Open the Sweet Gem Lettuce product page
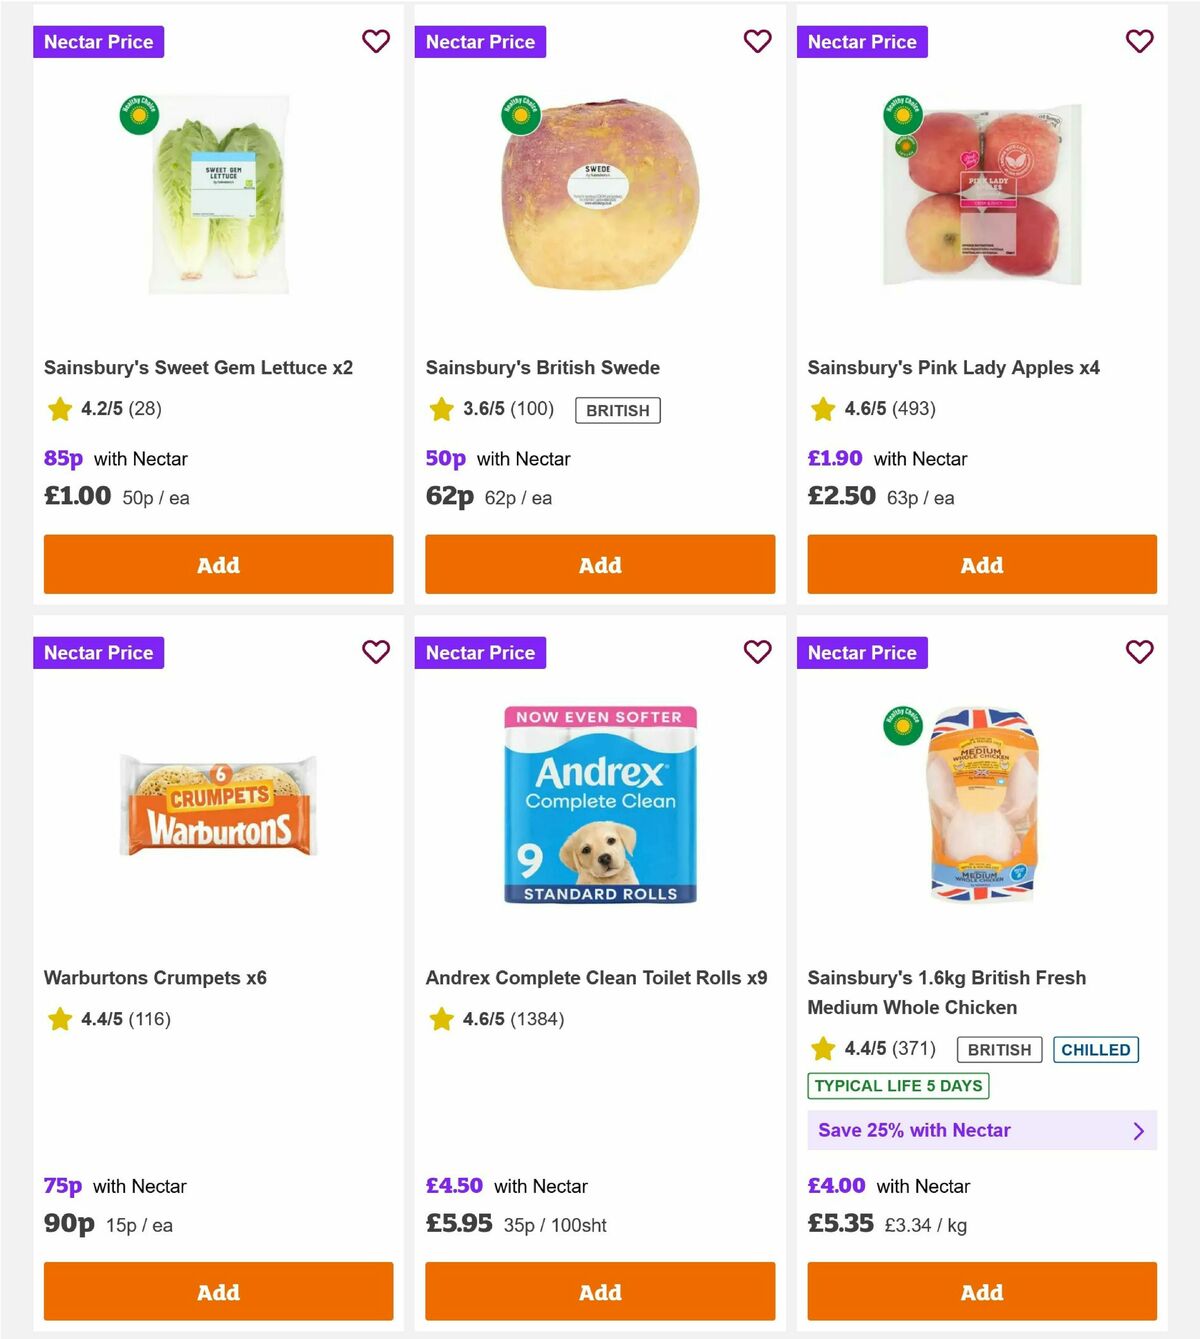The image size is (1200, 1339). pos(198,367)
